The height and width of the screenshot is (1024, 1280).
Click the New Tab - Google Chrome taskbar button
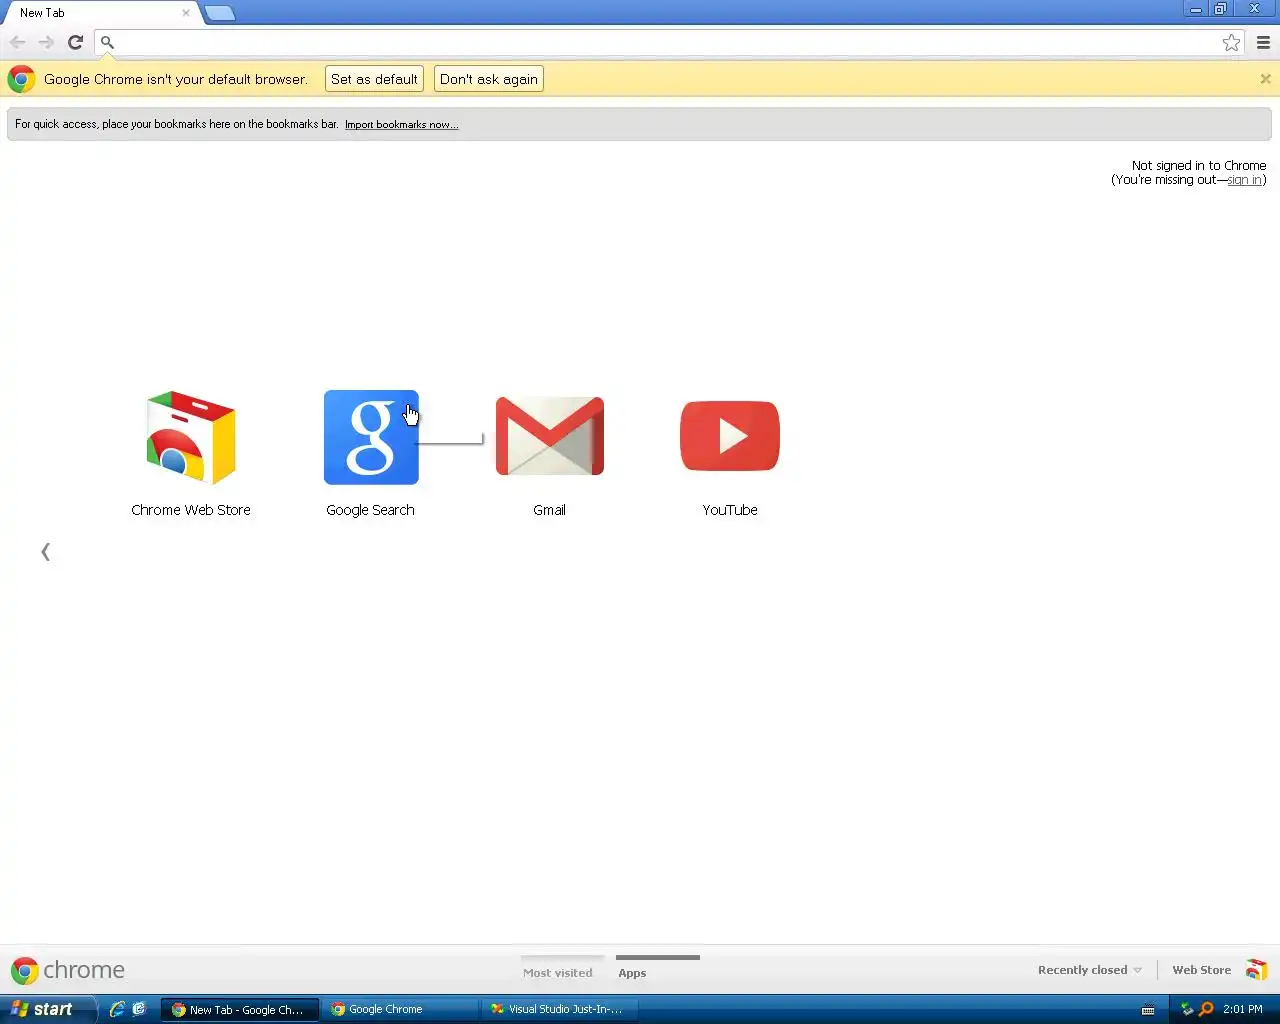(x=240, y=1009)
